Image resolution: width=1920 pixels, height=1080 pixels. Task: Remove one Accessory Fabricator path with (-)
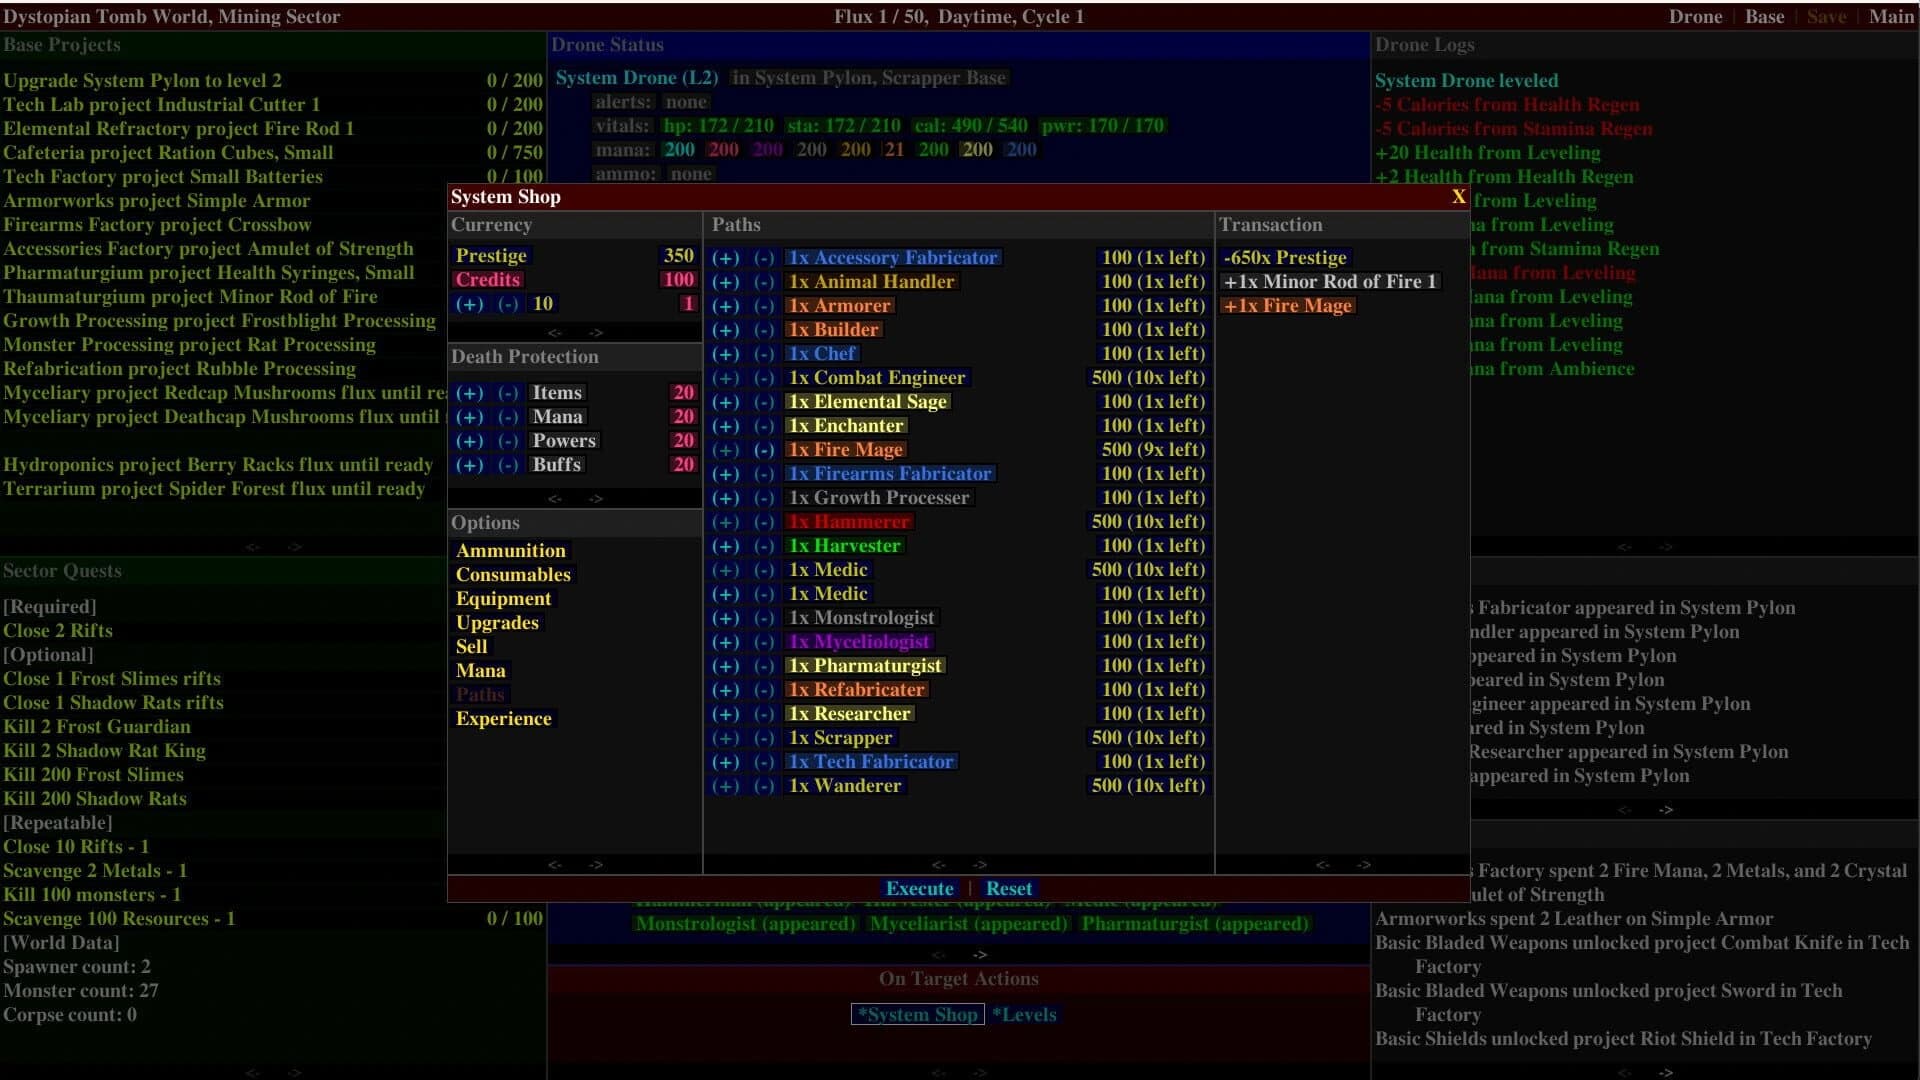[764, 258]
